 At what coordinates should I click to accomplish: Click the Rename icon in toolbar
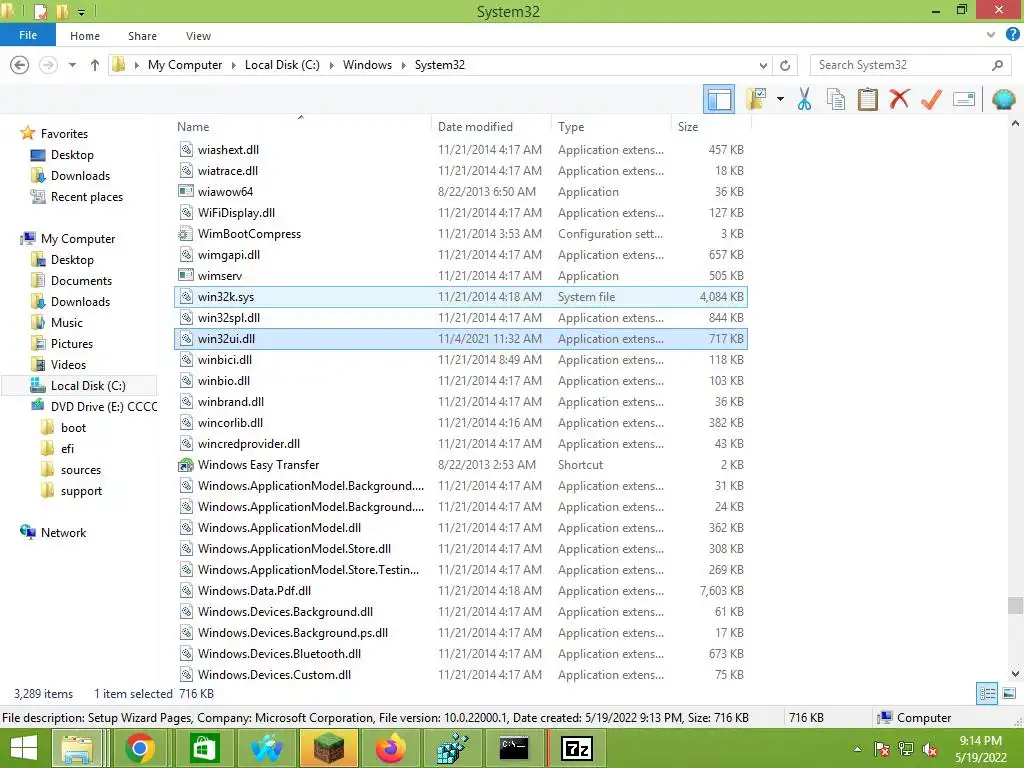964,100
